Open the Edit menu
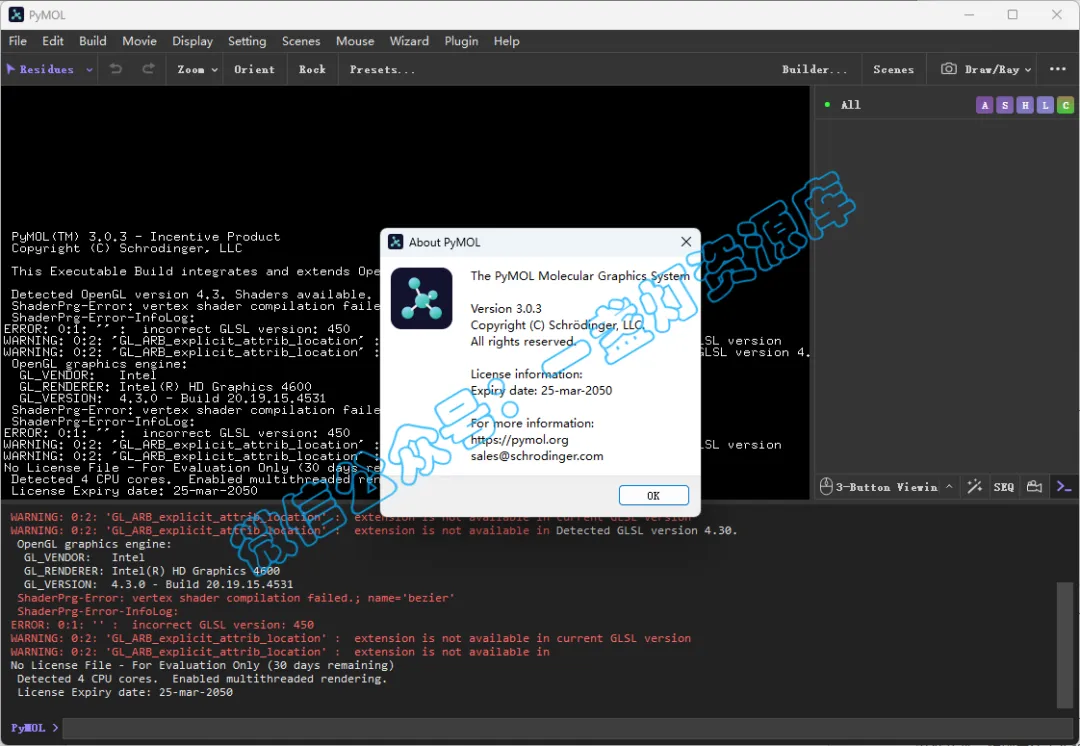 (x=52, y=41)
